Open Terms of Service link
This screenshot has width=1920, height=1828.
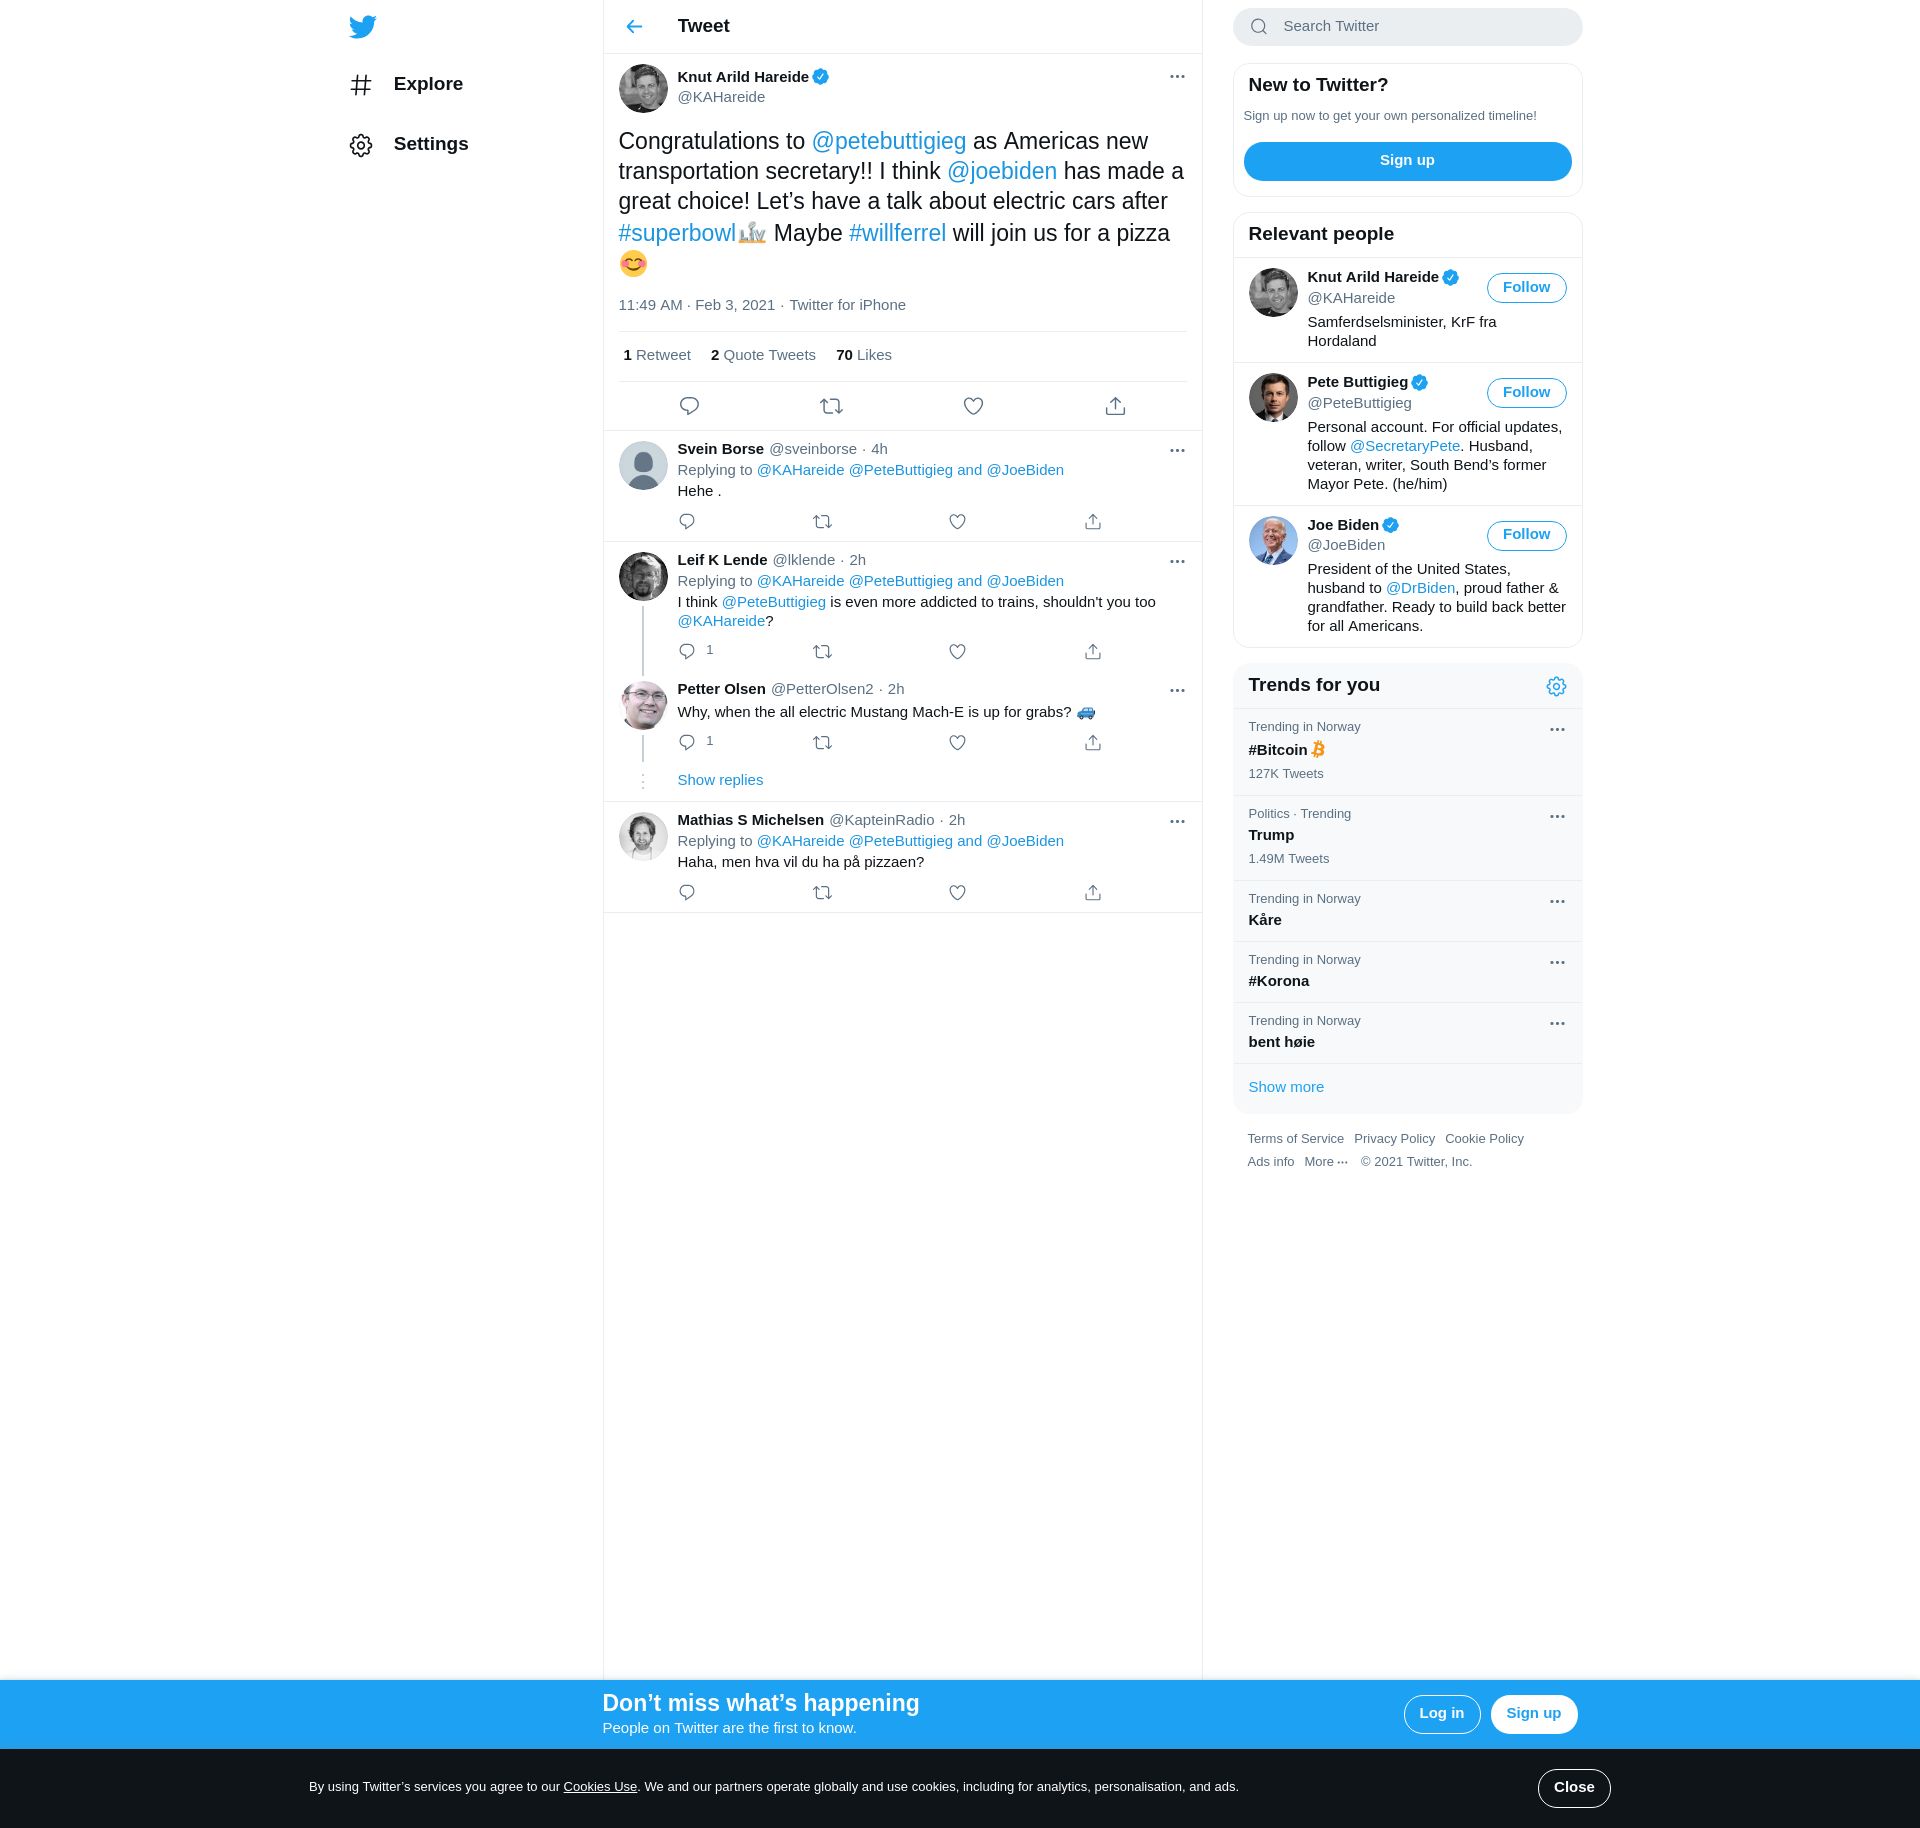pyautogui.click(x=1295, y=1139)
